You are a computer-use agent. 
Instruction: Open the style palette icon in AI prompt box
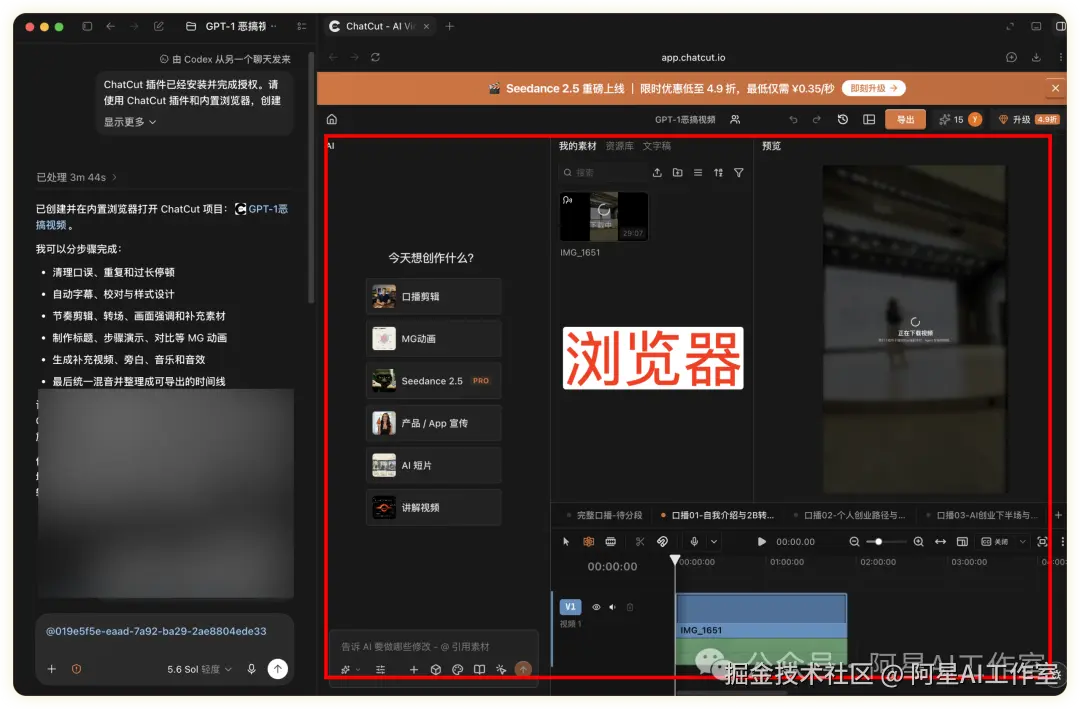tap(457, 669)
